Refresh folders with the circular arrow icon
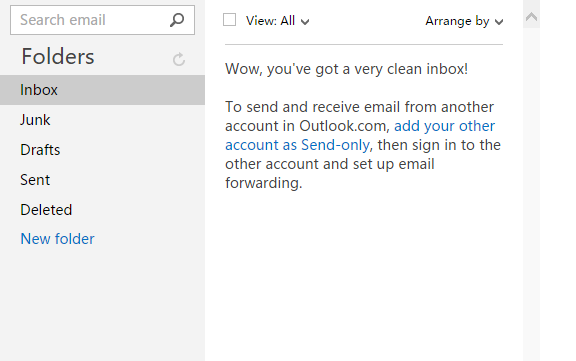This screenshot has height=361, width=576. click(x=179, y=59)
